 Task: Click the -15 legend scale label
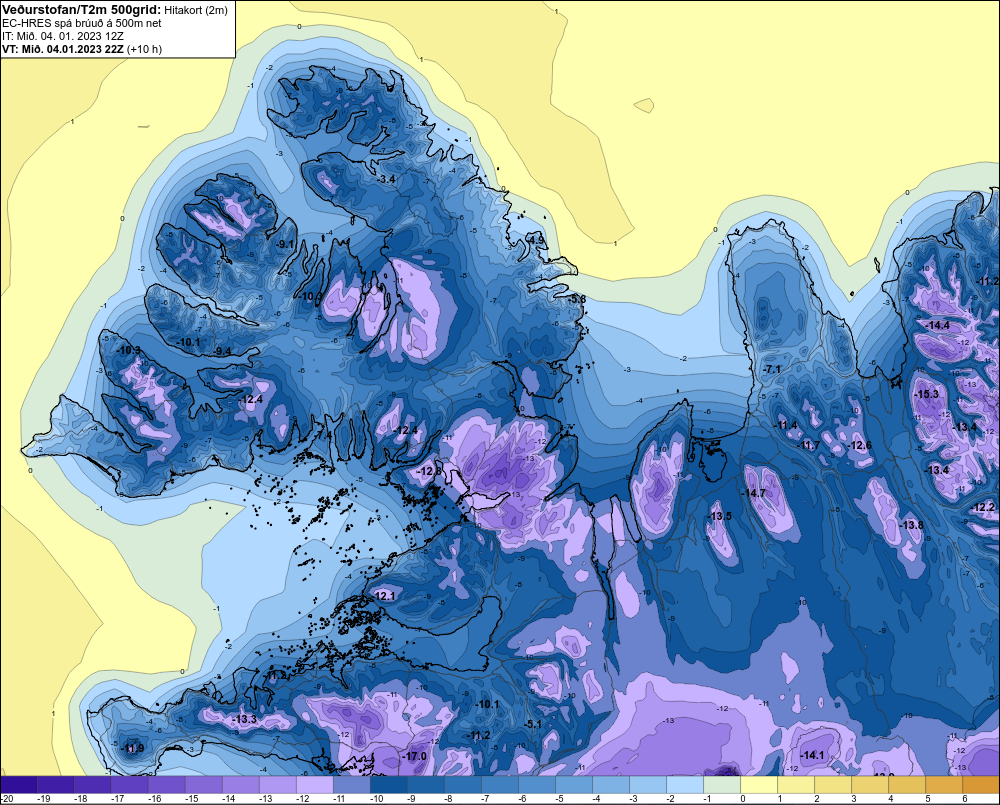tap(192, 799)
